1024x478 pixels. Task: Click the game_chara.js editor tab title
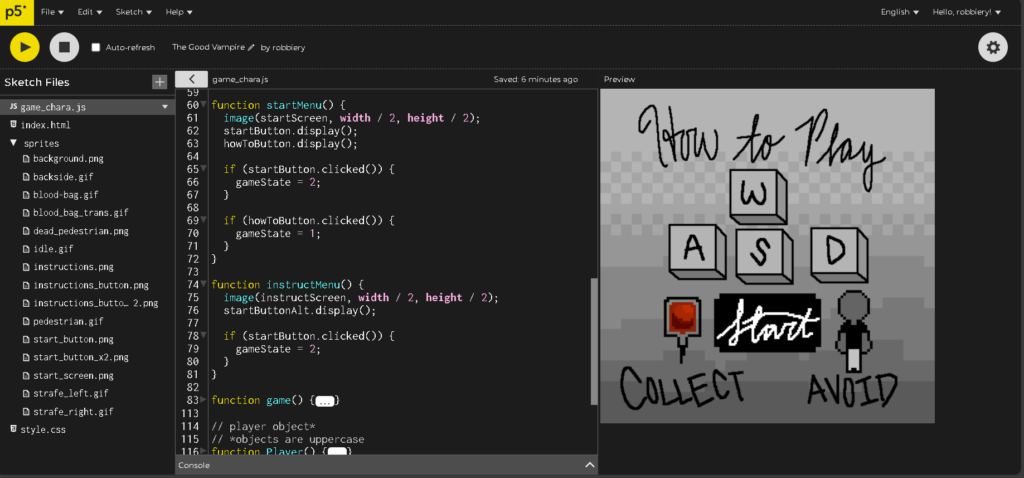(x=240, y=80)
